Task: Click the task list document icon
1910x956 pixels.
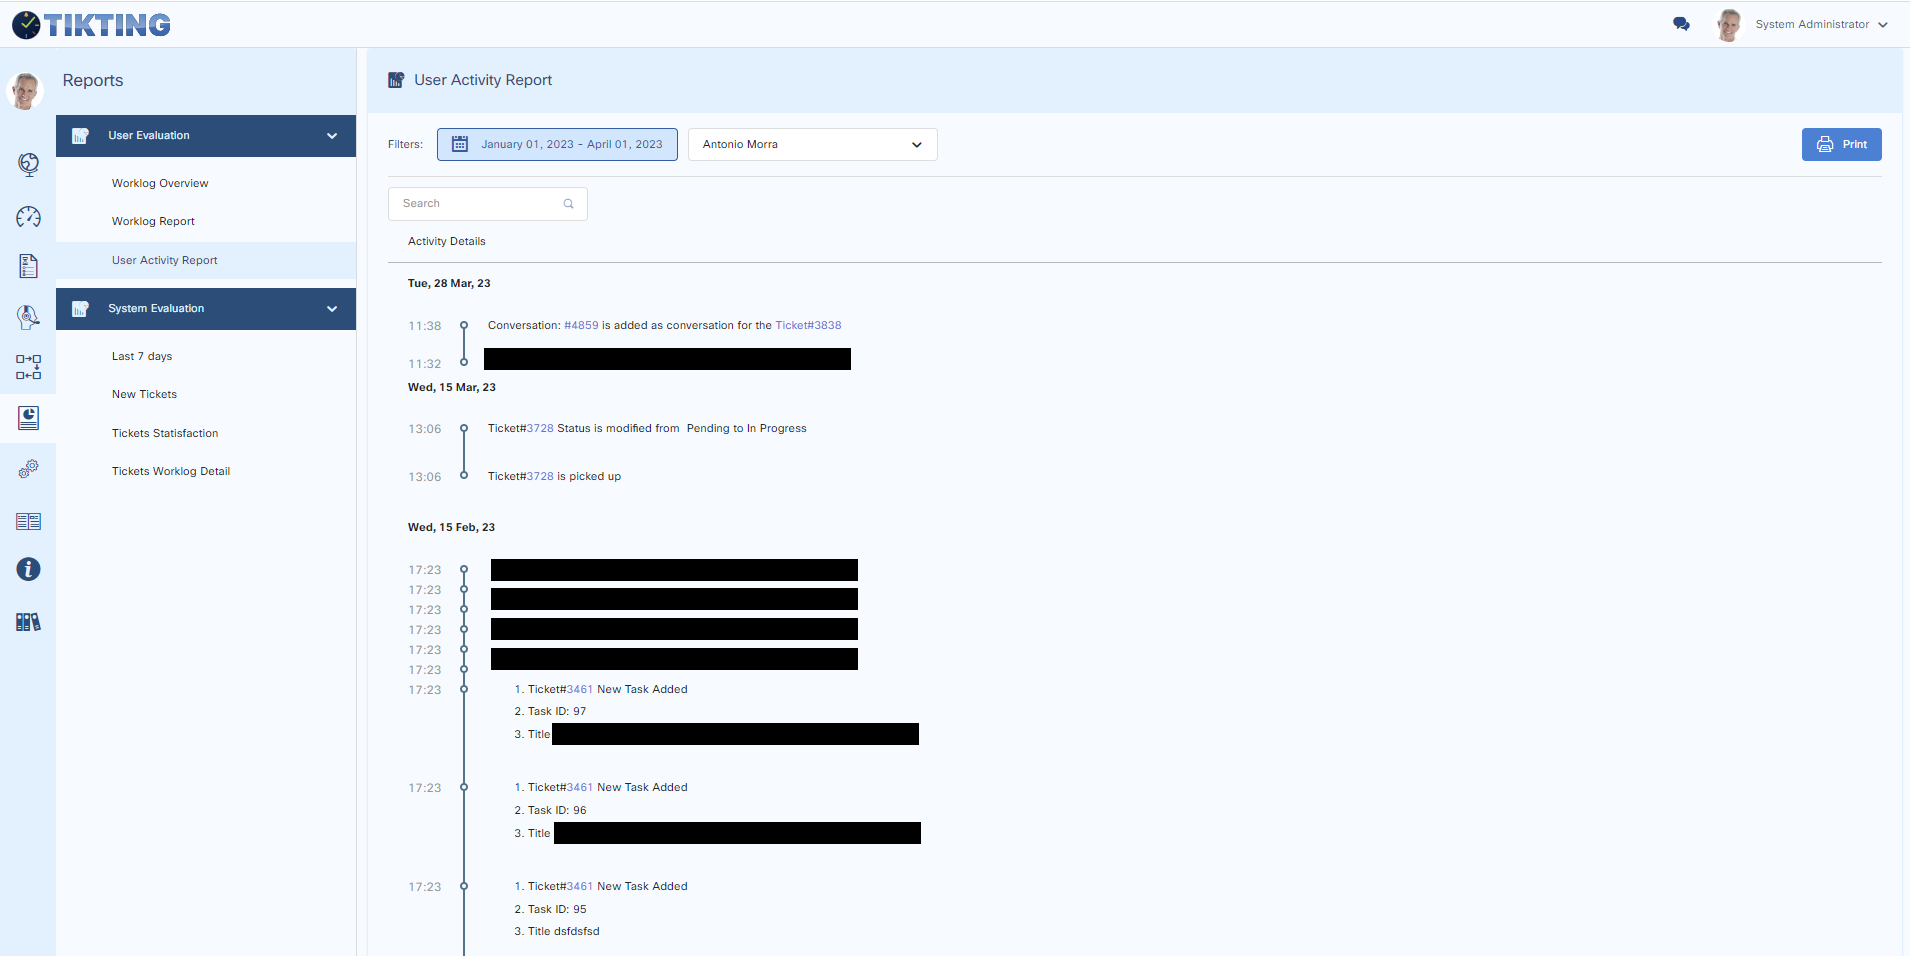Action: [28, 266]
